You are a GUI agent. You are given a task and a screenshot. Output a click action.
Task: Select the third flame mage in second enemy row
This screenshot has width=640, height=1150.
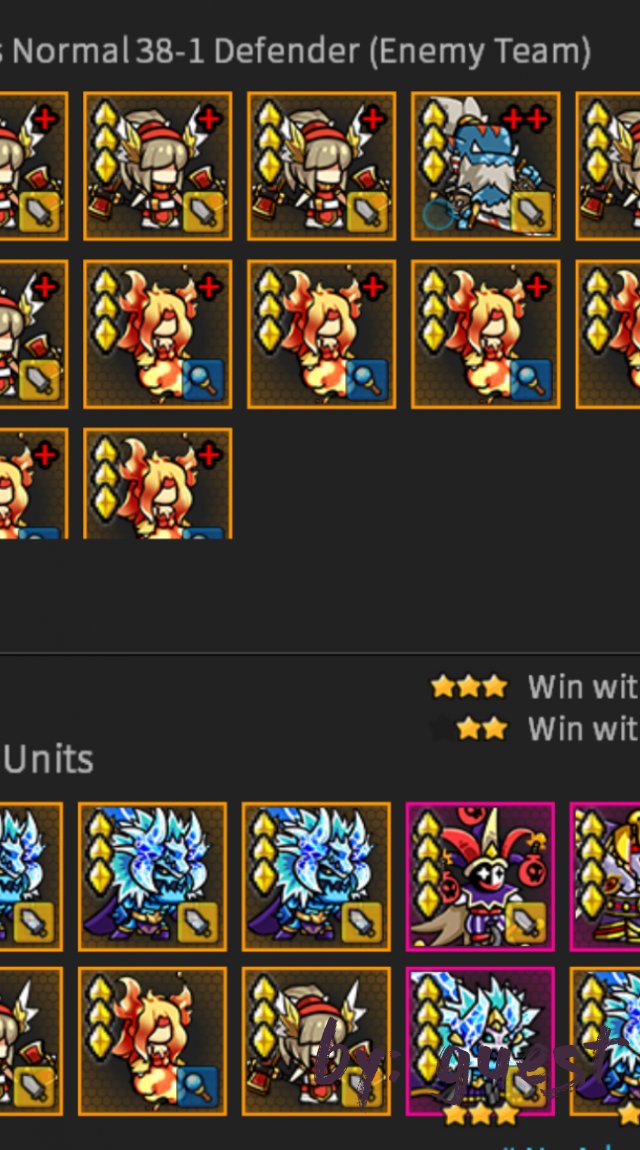click(x=485, y=334)
